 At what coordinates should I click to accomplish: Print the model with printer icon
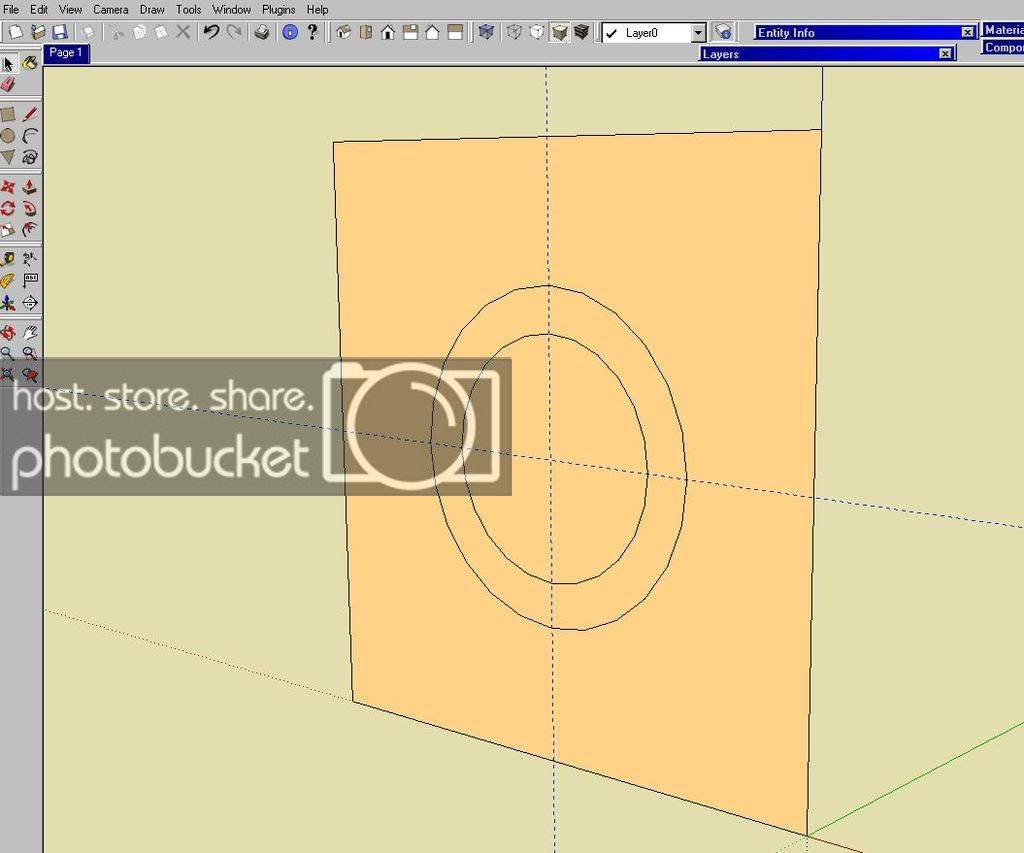coord(262,32)
